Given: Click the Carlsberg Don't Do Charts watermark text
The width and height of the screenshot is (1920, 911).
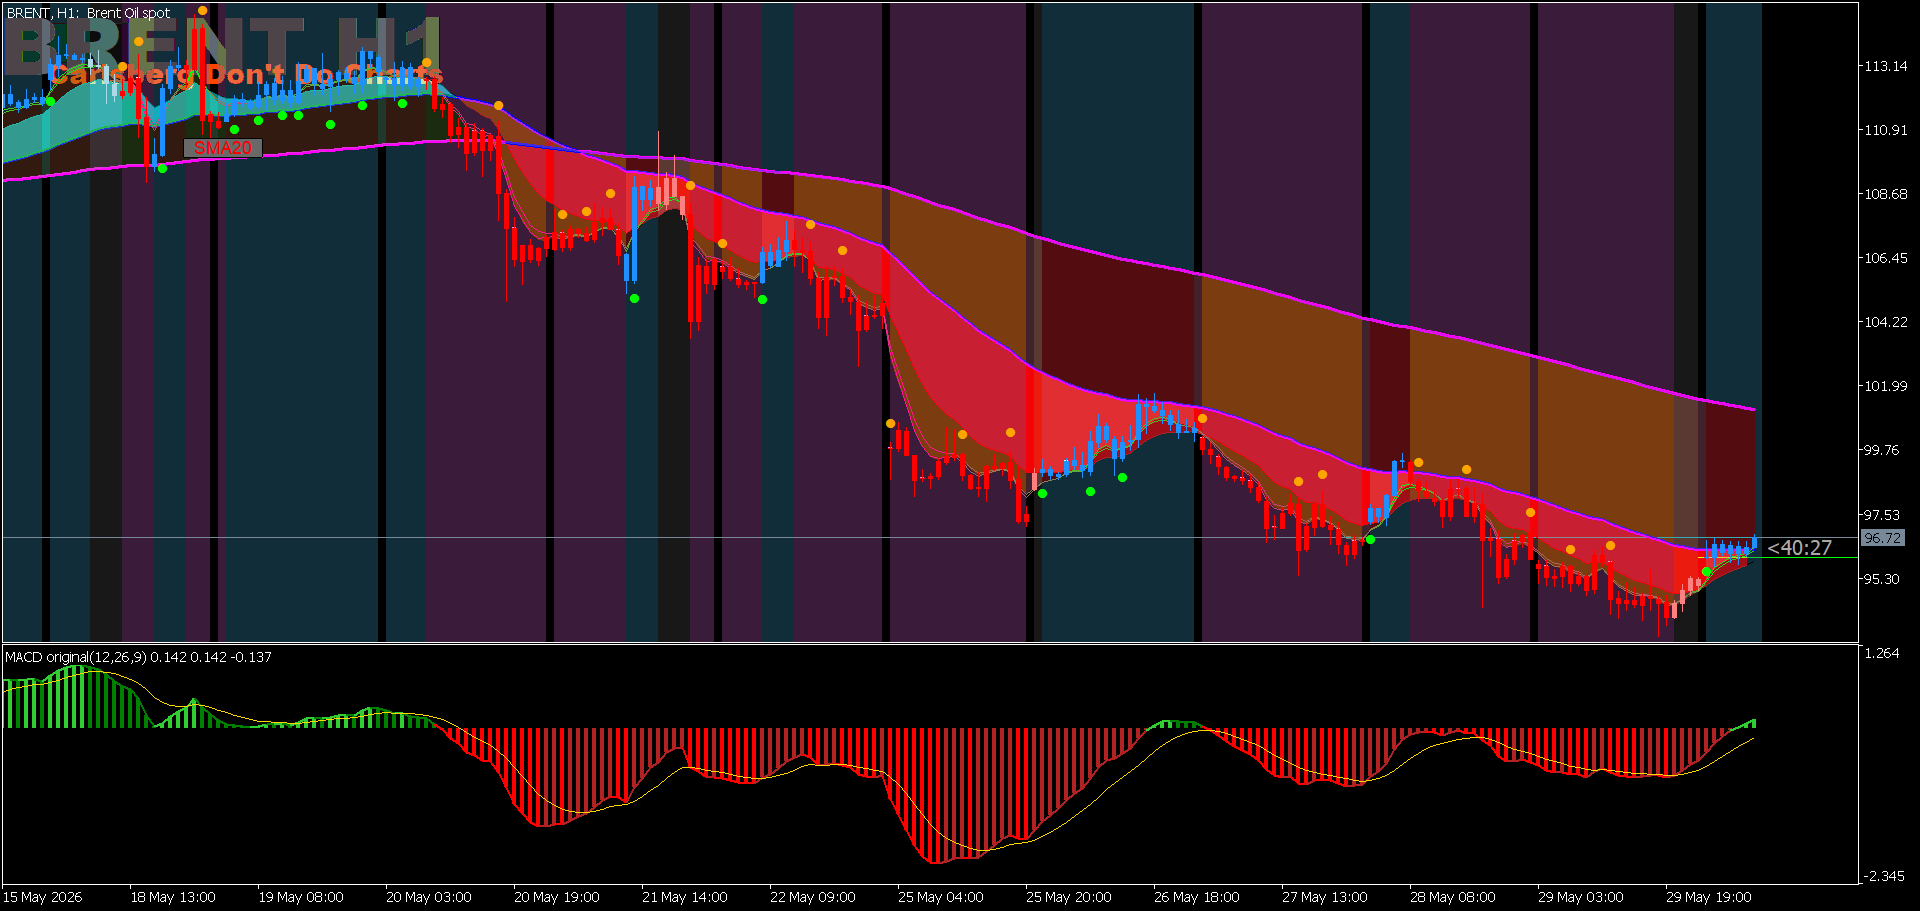Looking at the screenshot, I should click(246, 75).
